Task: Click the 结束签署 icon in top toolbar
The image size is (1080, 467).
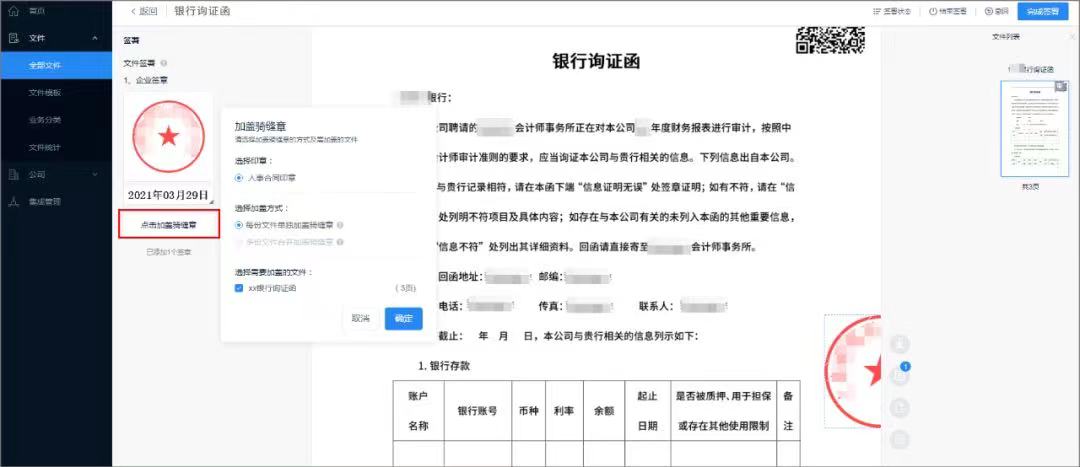Action: click(x=933, y=11)
